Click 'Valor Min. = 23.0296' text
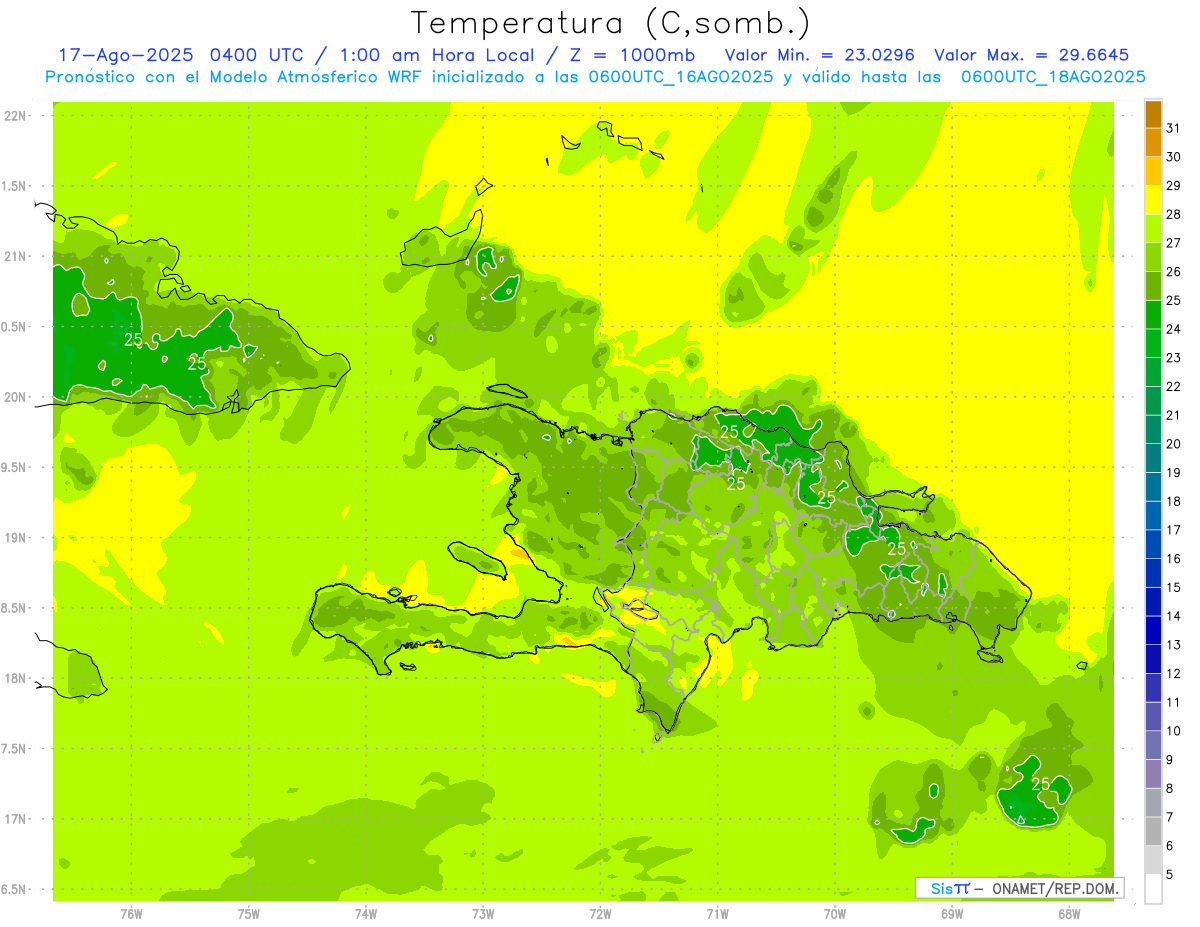1200x927 pixels. coord(820,55)
